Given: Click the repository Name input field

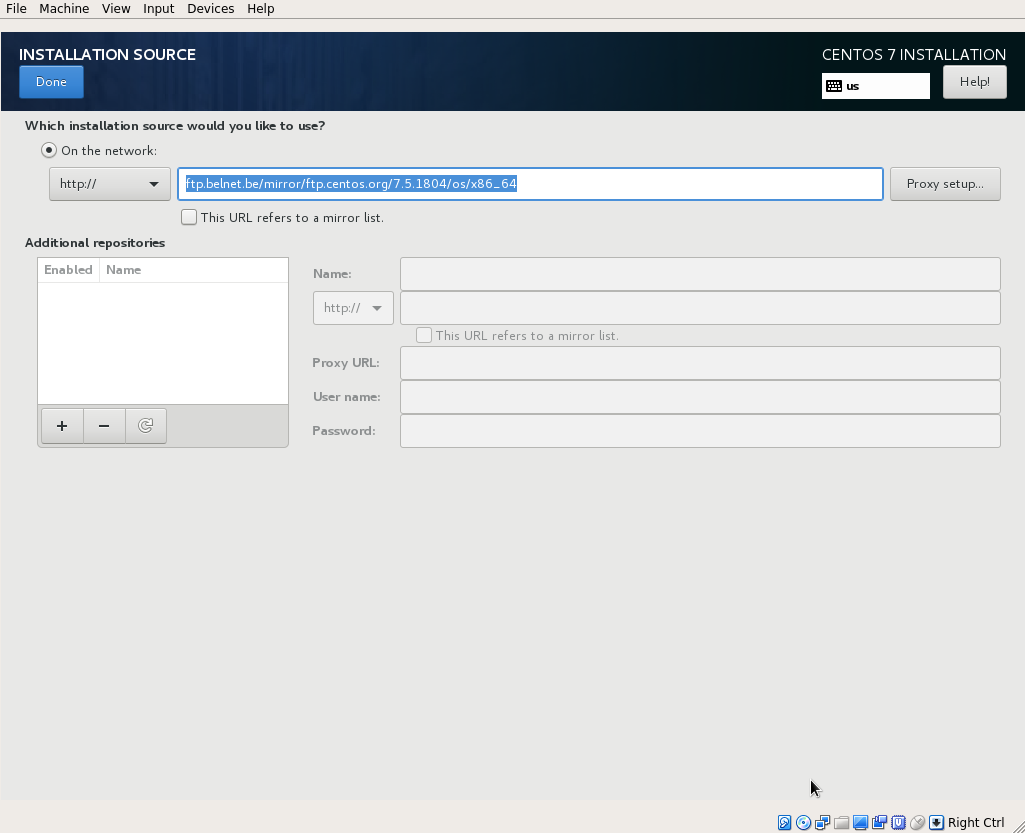Looking at the screenshot, I should [698, 273].
